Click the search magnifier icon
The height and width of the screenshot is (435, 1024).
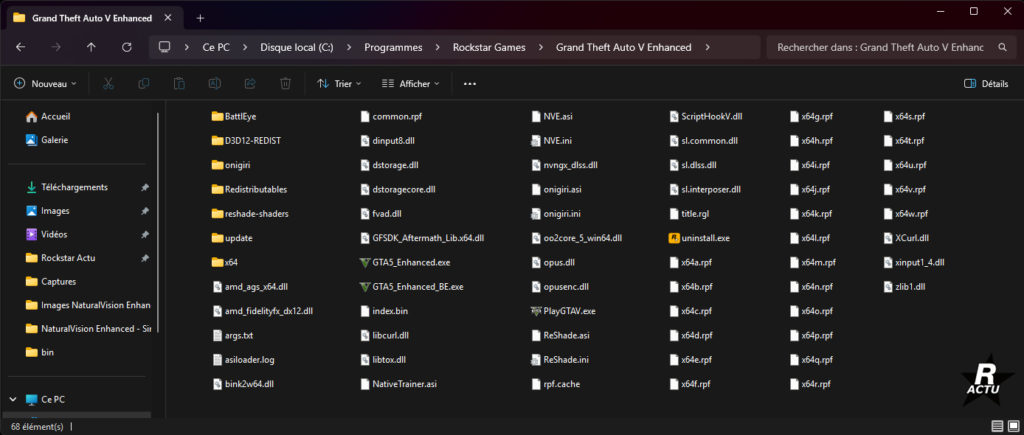pos(1002,47)
